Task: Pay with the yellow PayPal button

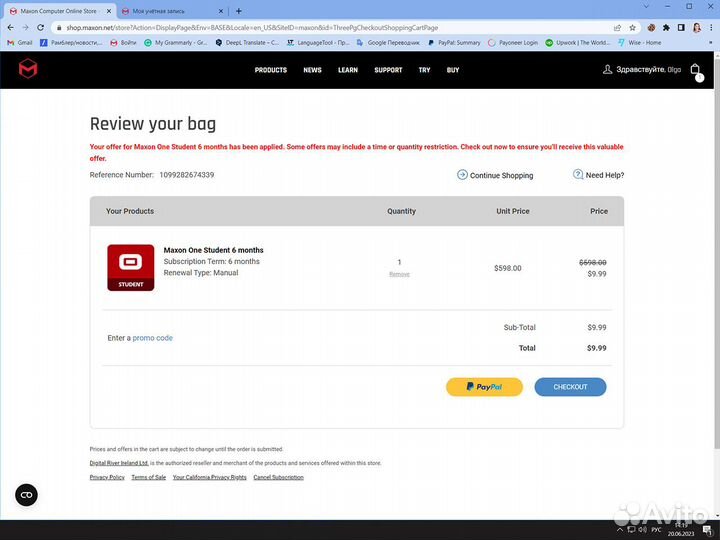Action: tap(484, 387)
